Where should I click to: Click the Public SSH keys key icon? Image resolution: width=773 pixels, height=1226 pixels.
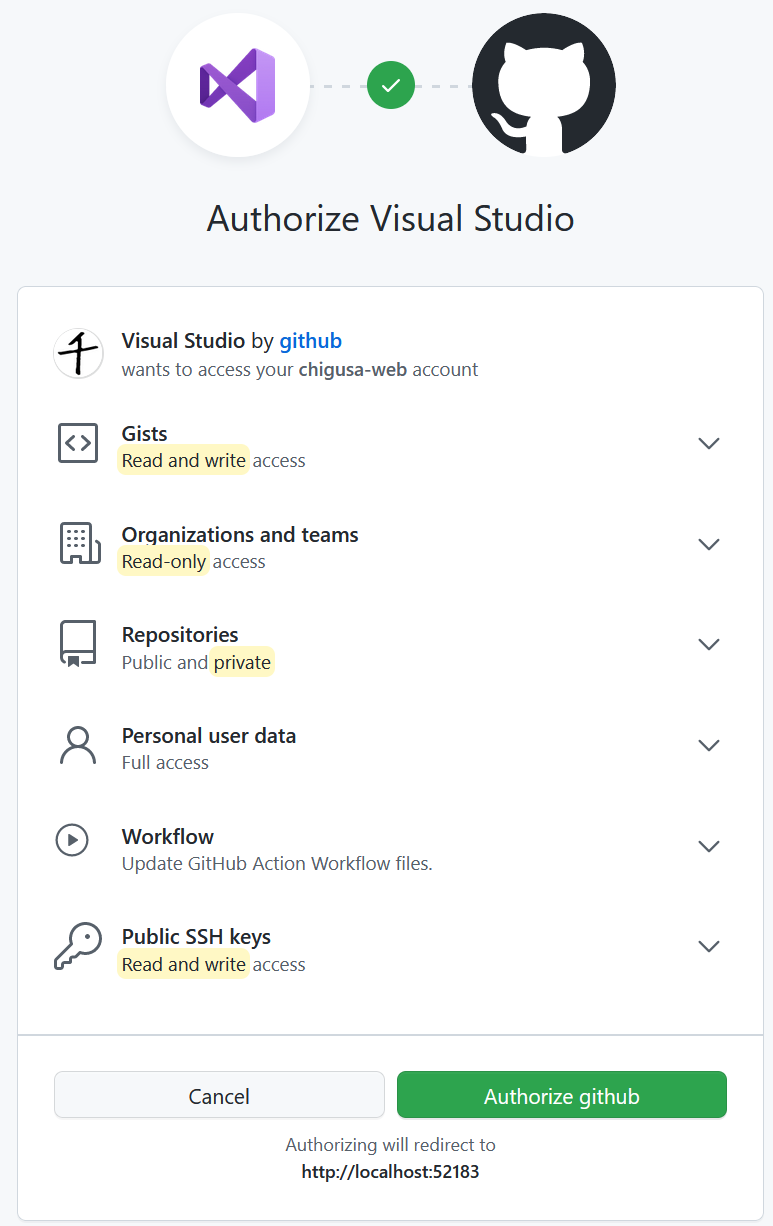coord(78,946)
